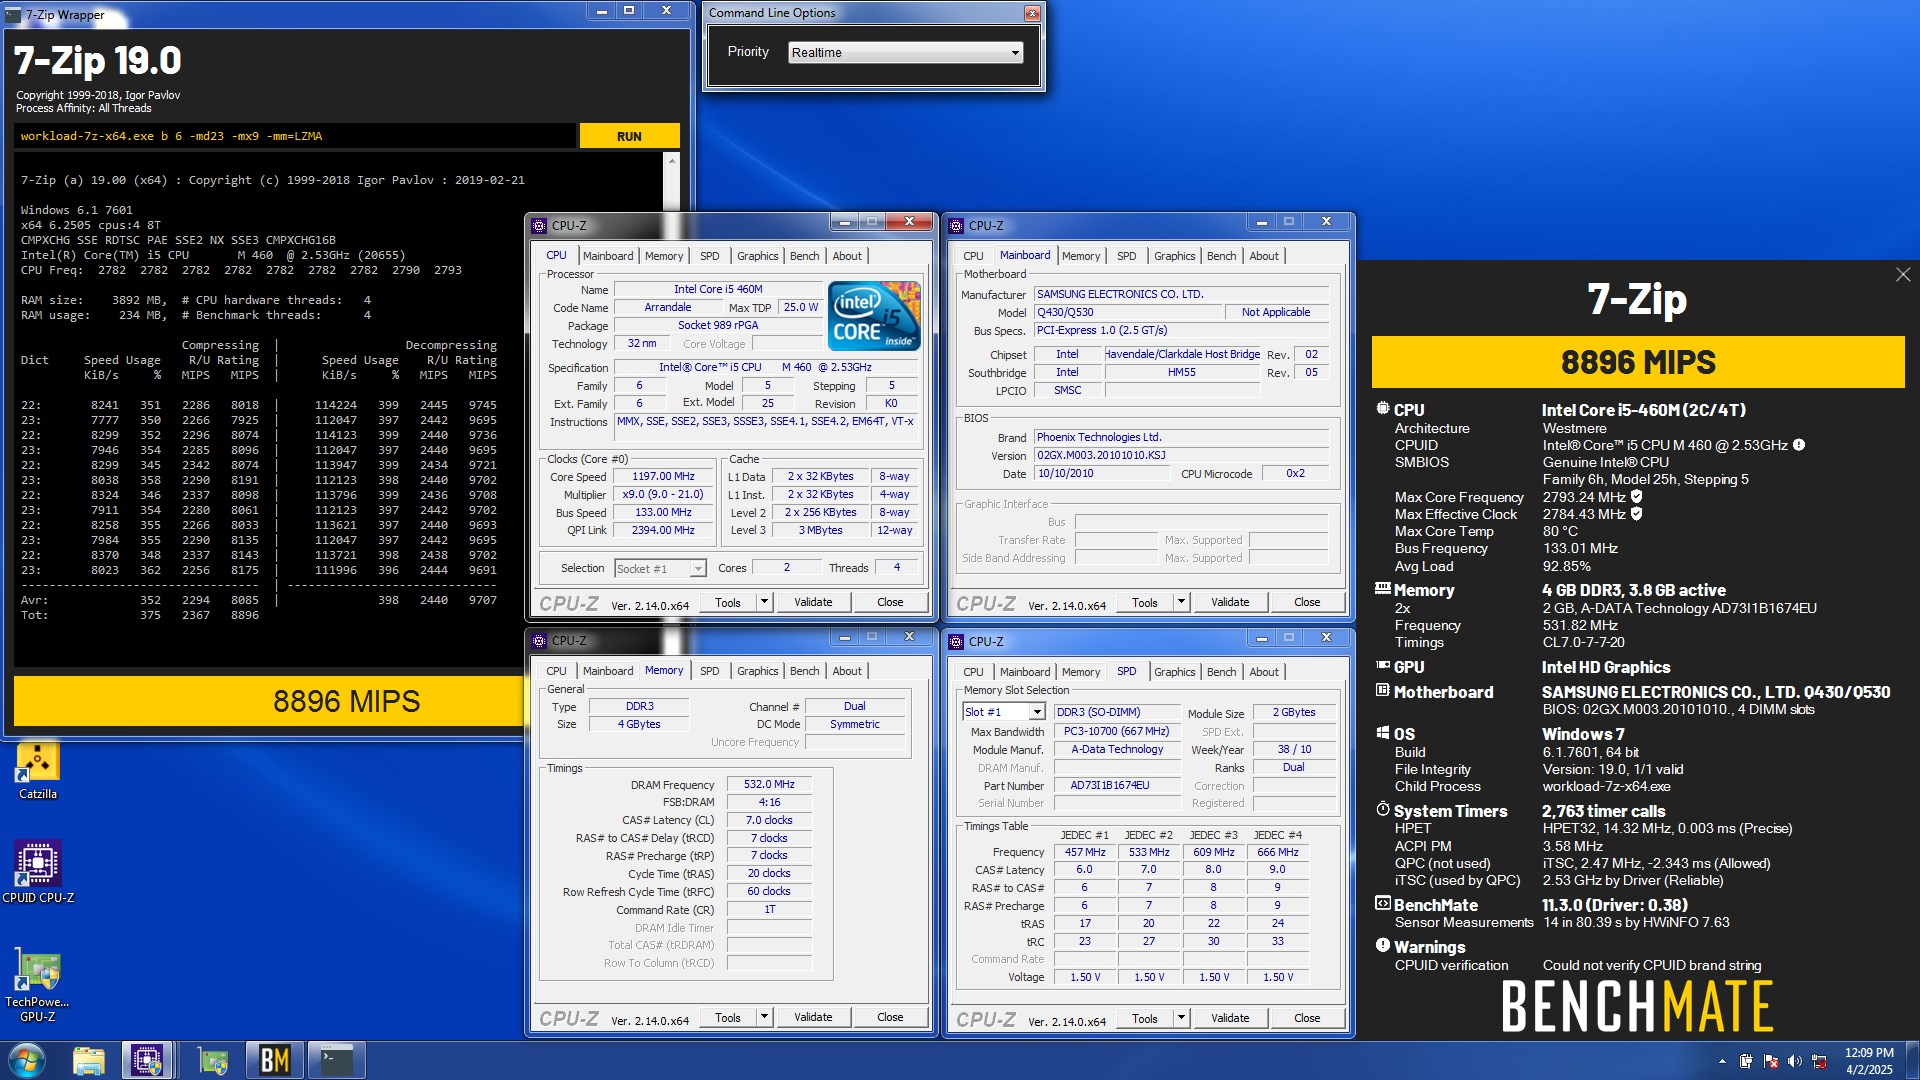Click the 8896 MIPS banner in 7-Zip Wrapper
Image resolution: width=1920 pixels, height=1080 pixels.
(x=347, y=701)
